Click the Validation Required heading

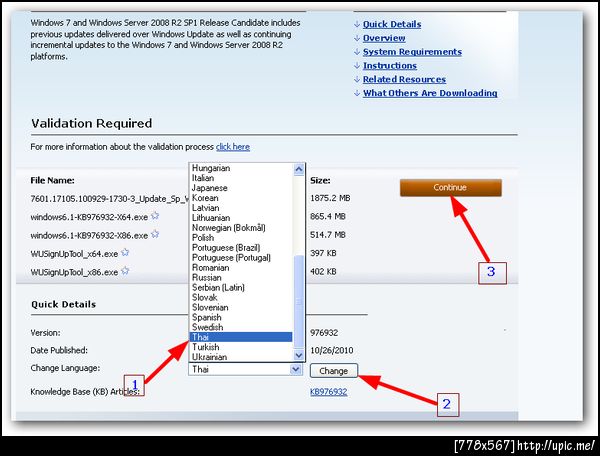[x=91, y=123]
